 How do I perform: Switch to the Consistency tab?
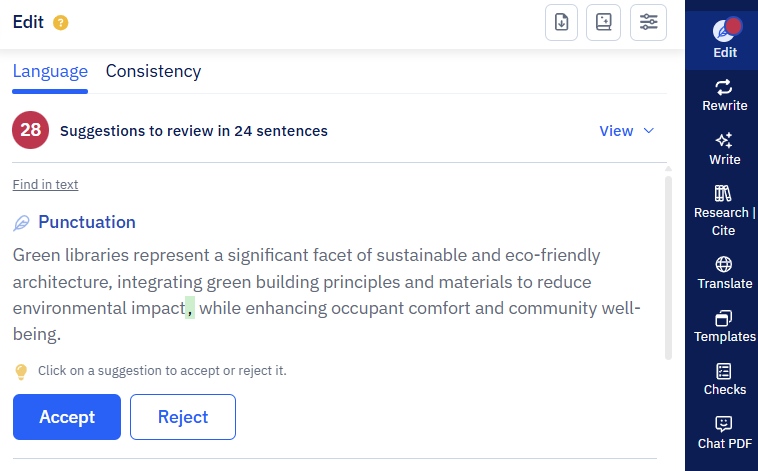pyautogui.click(x=153, y=71)
